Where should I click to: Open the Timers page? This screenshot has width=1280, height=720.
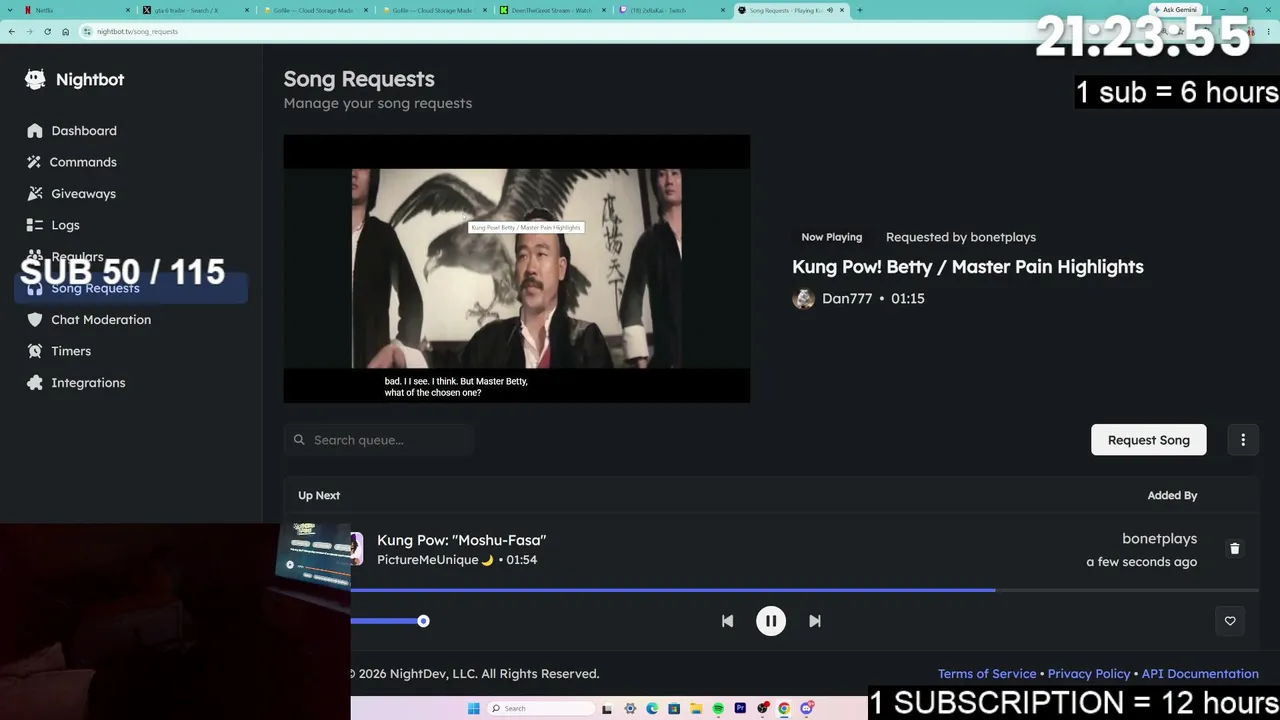71,351
